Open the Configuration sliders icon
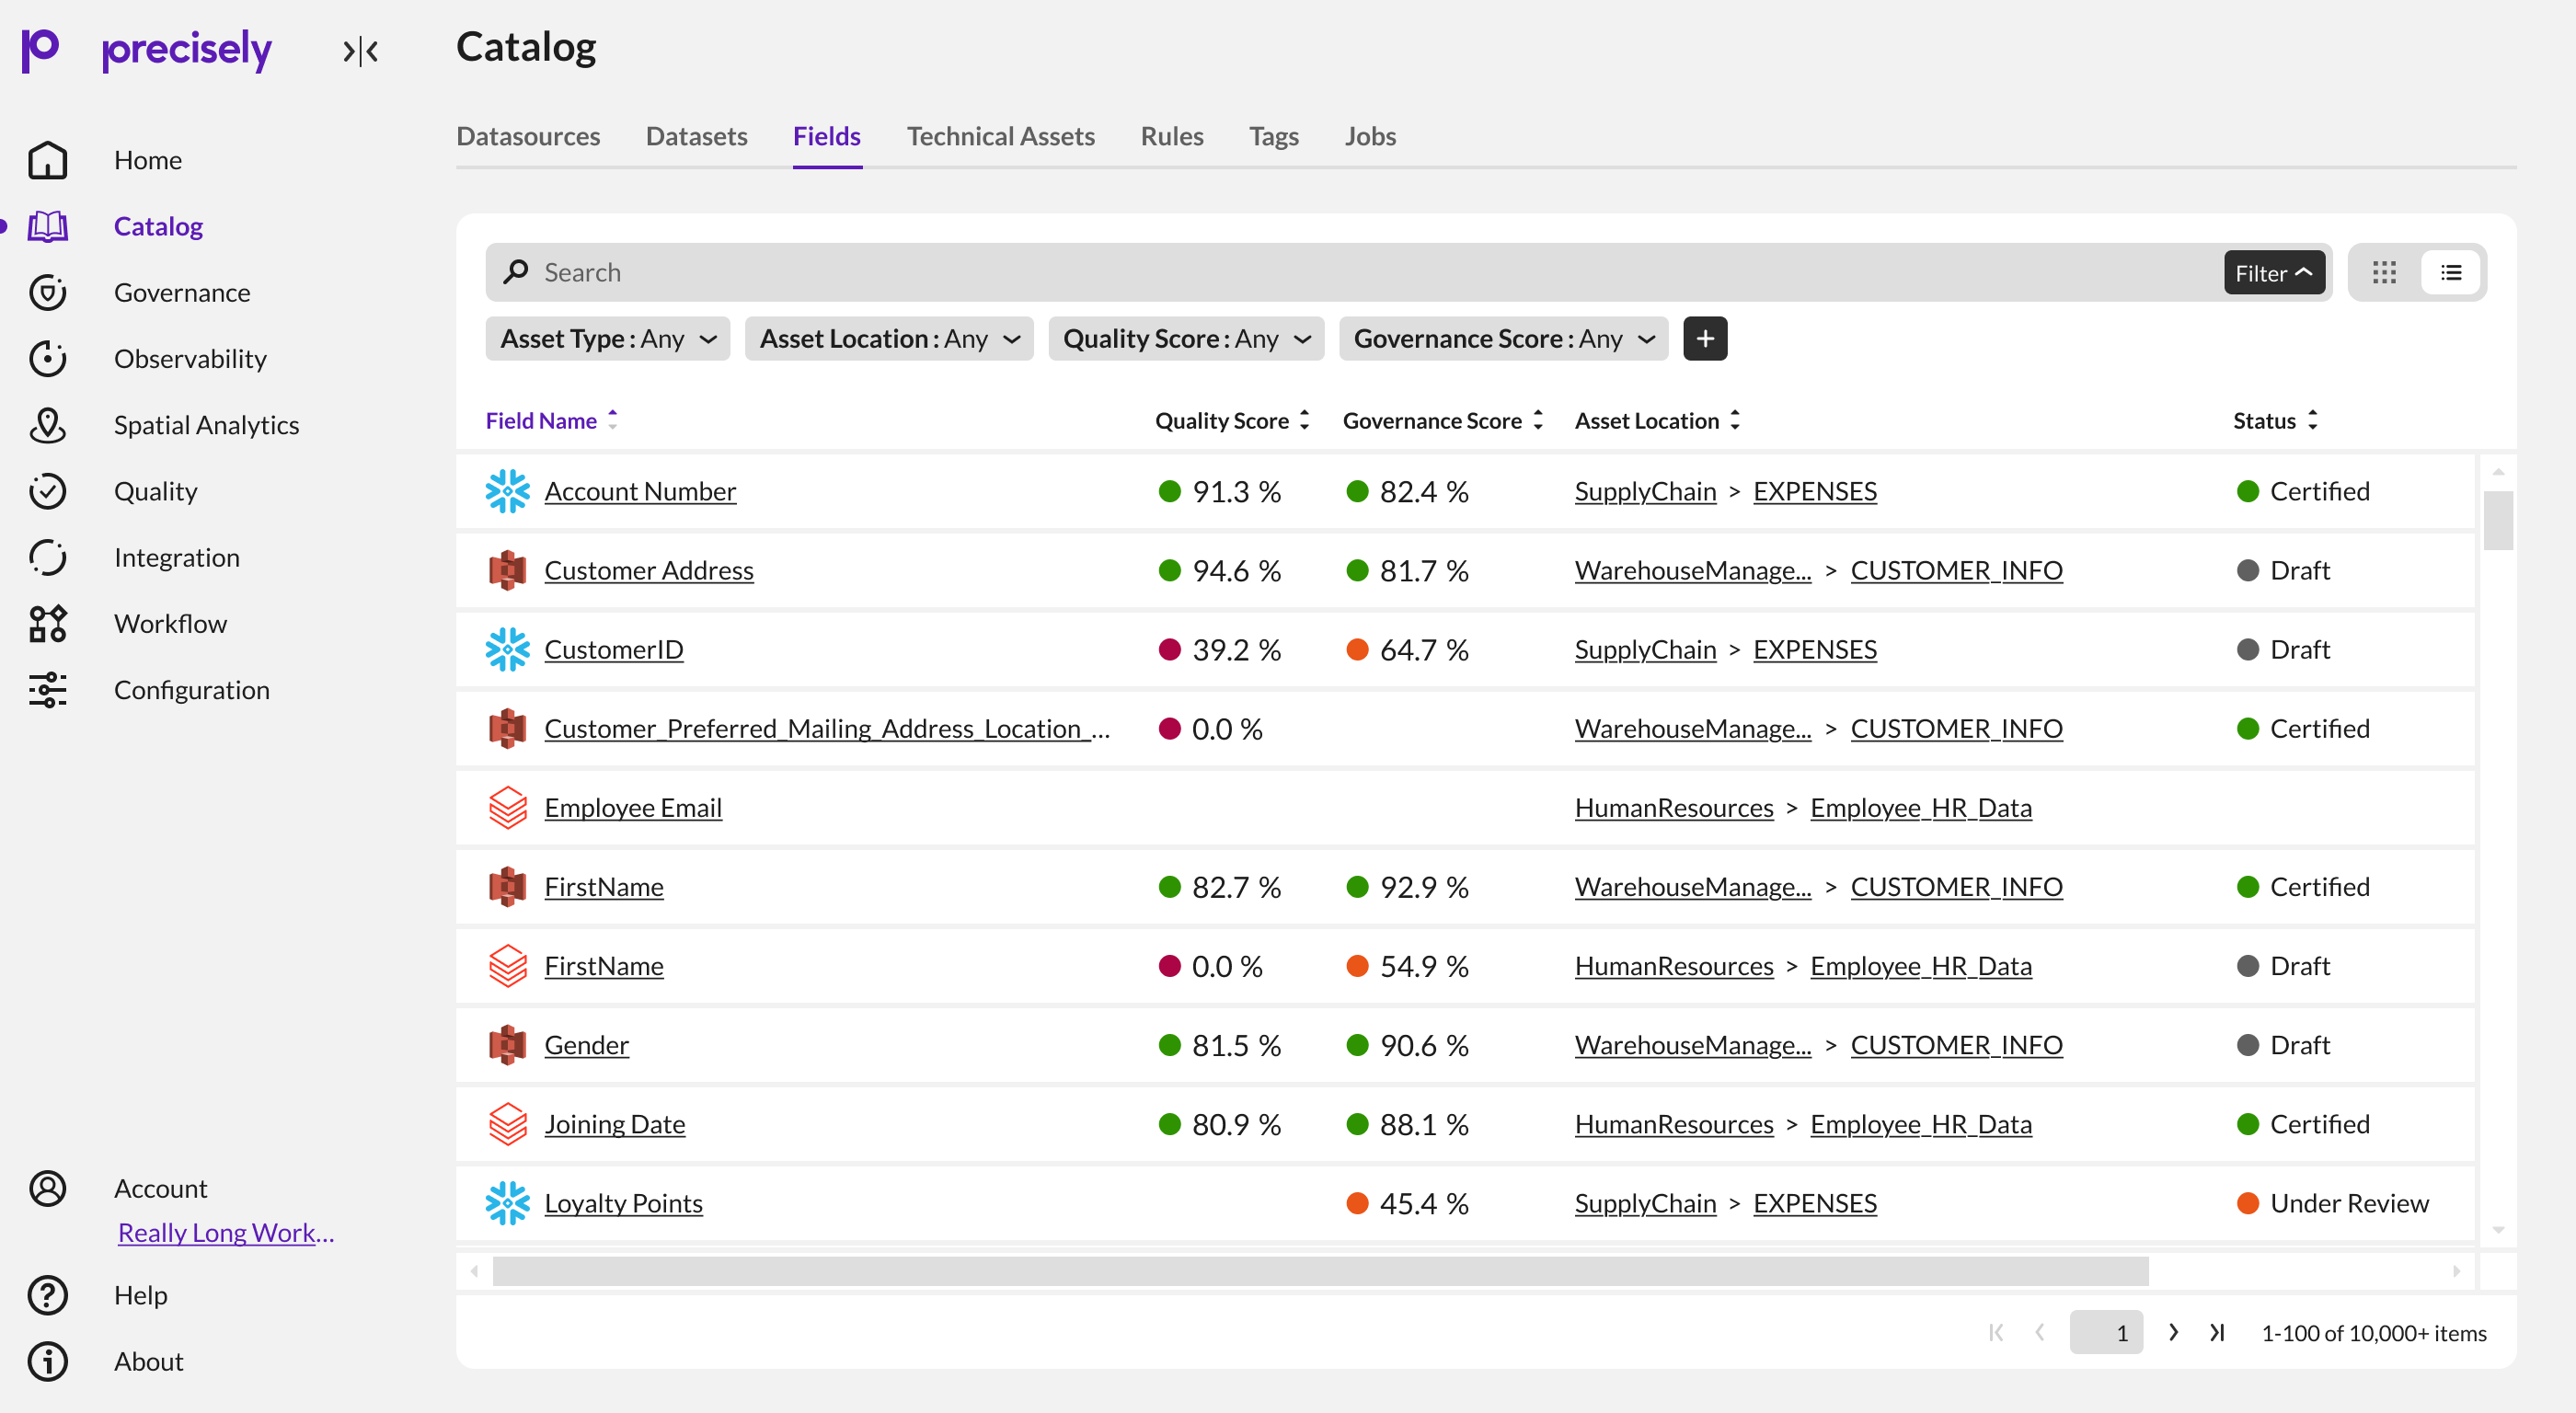Screen dimensions: 2576x1413 [47, 690]
